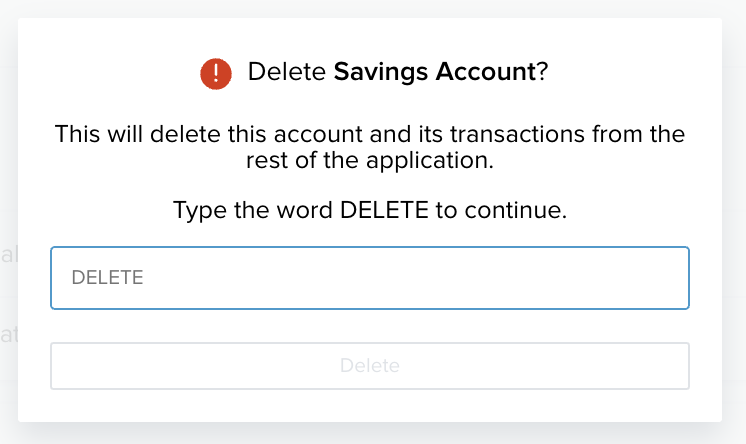Click blank dialog area beneath the Delete button

click(369, 404)
